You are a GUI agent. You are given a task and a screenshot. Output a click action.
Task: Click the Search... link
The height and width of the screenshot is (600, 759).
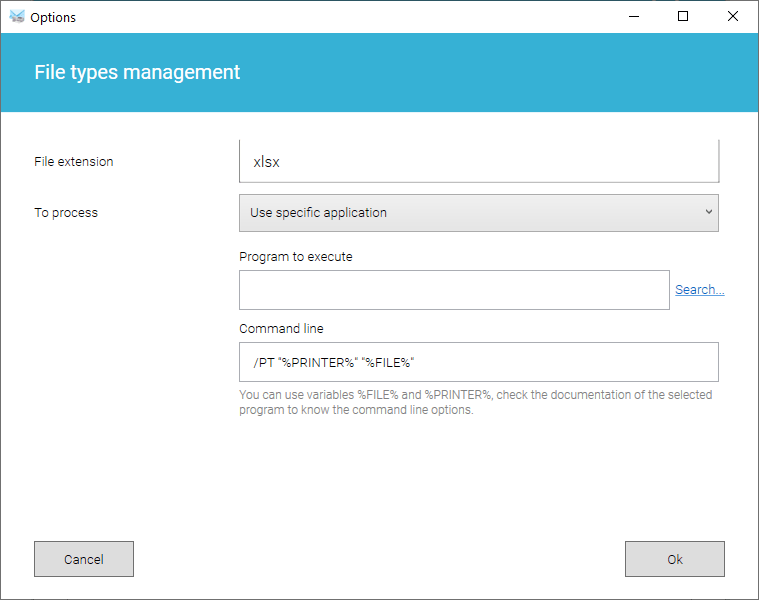[699, 289]
